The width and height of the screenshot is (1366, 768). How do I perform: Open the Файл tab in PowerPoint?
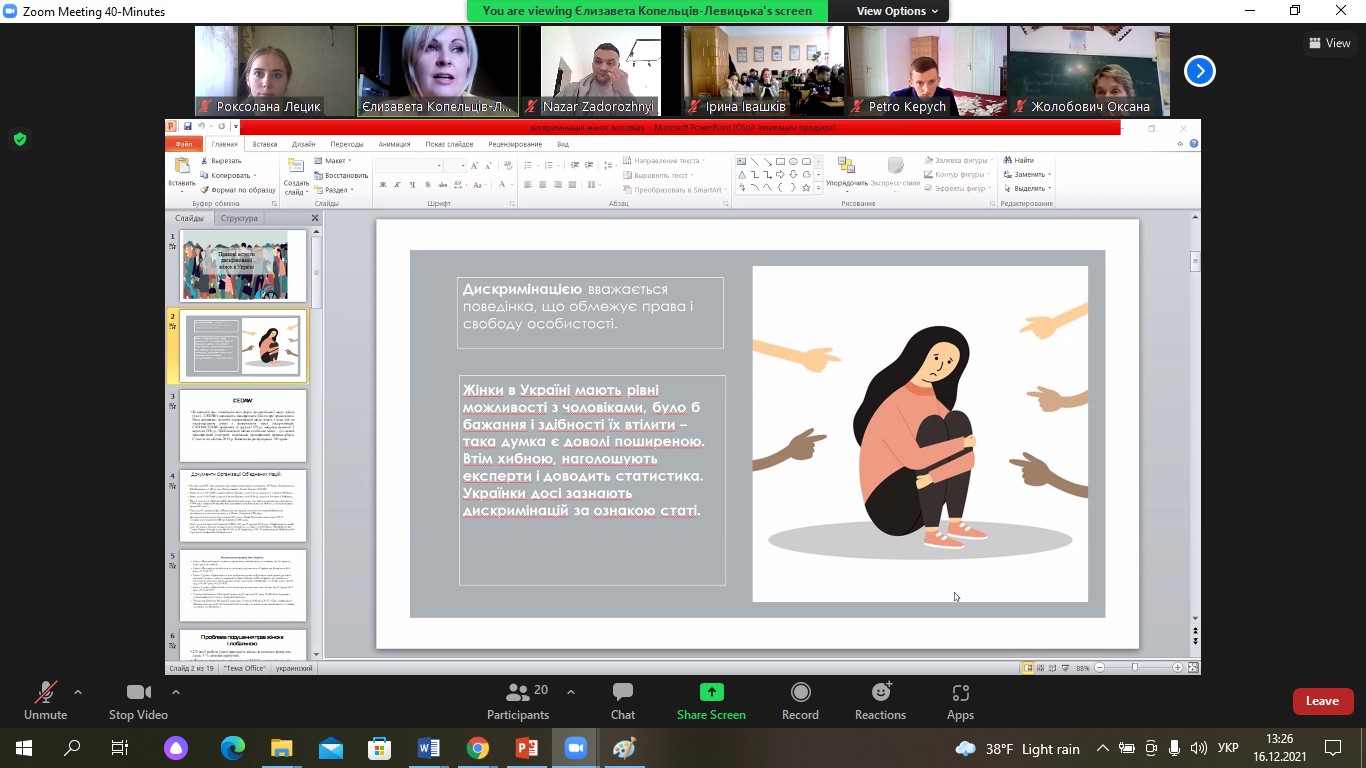point(183,144)
